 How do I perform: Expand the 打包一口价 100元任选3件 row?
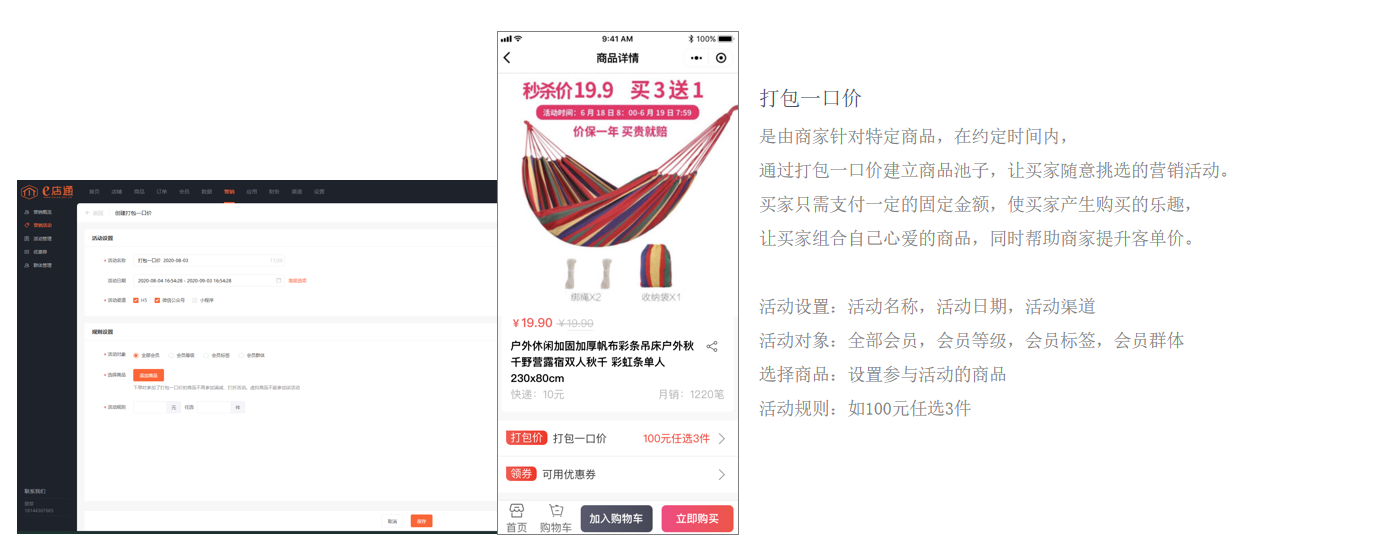click(618, 438)
